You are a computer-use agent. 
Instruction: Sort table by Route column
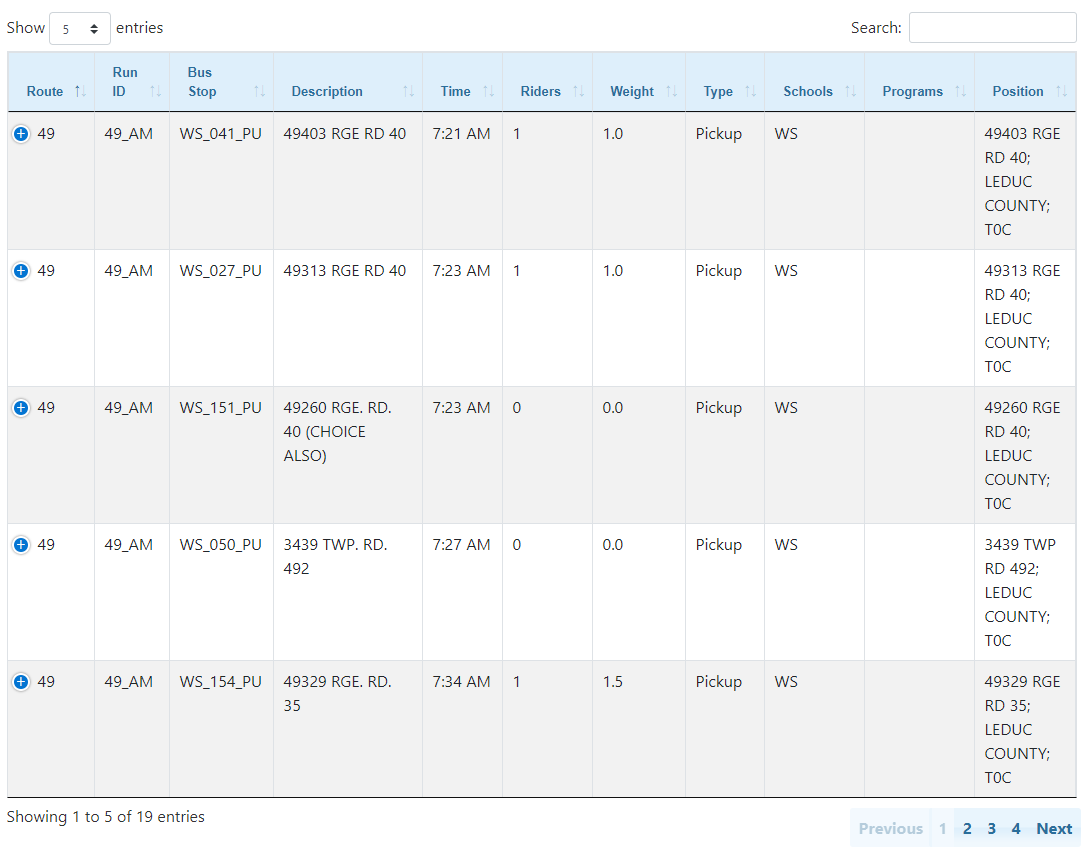(50, 91)
